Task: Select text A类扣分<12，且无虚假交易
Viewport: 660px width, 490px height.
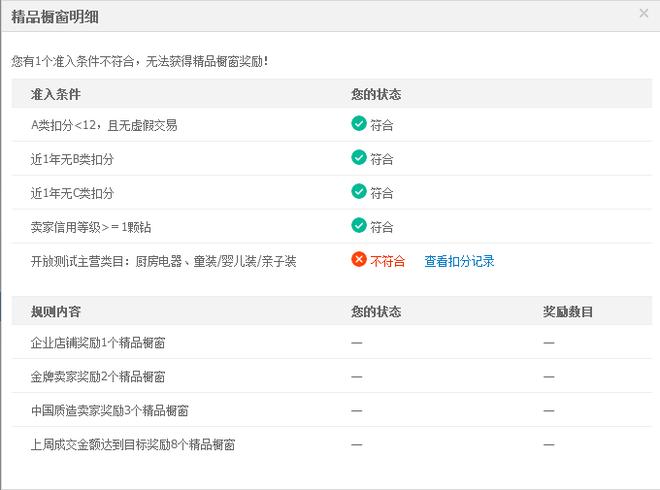Action: click(104, 125)
